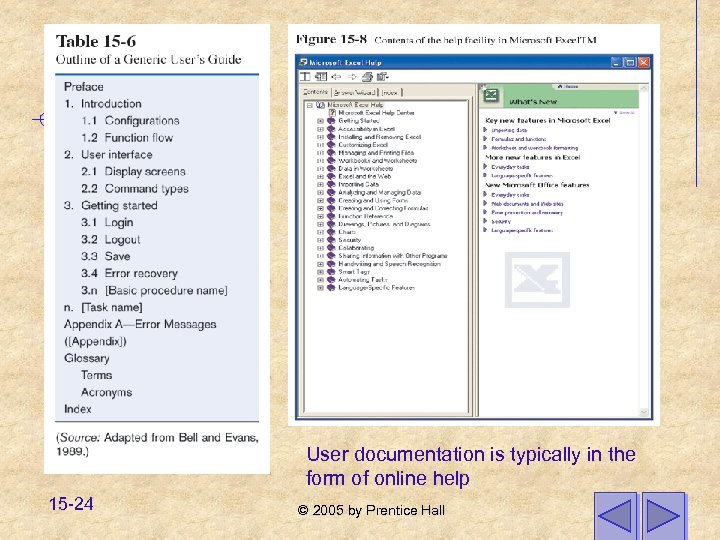Open the Formulas and functions link
This screenshot has height=540, width=720.
click(x=518, y=139)
